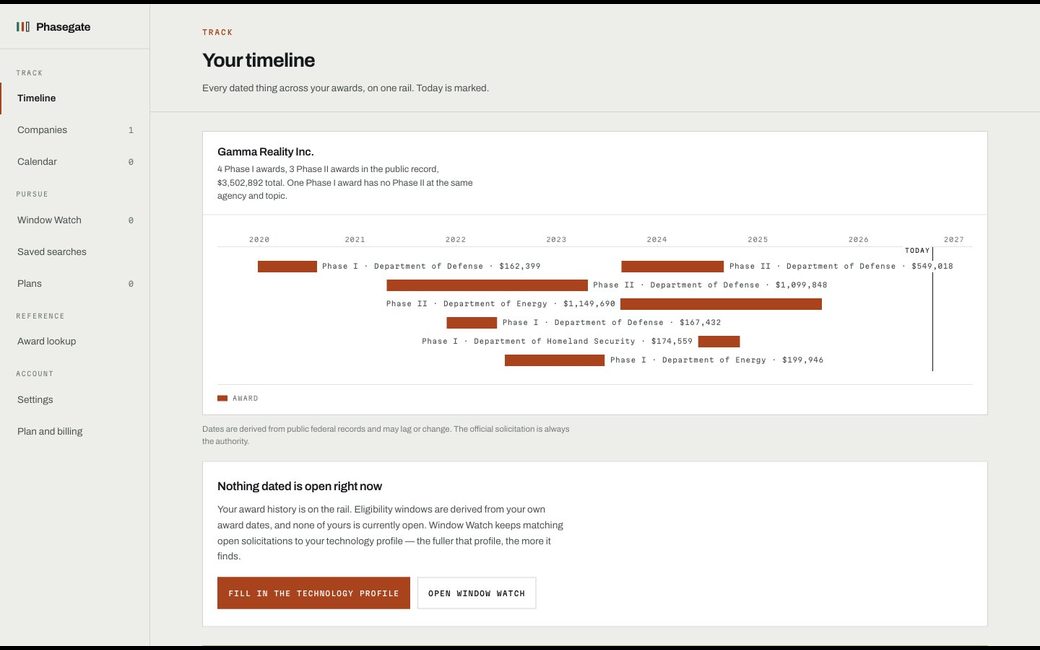The height and width of the screenshot is (650, 1040).
Task: Click the Companies count badge '1'
Action: 131,130
